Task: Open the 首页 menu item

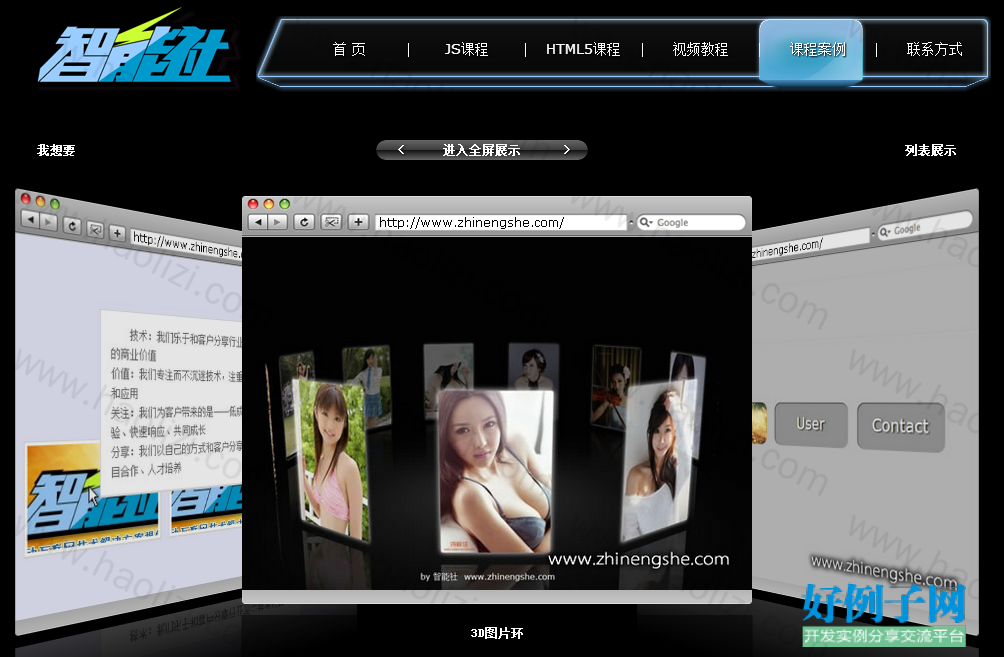Action: tap(349, 49)
